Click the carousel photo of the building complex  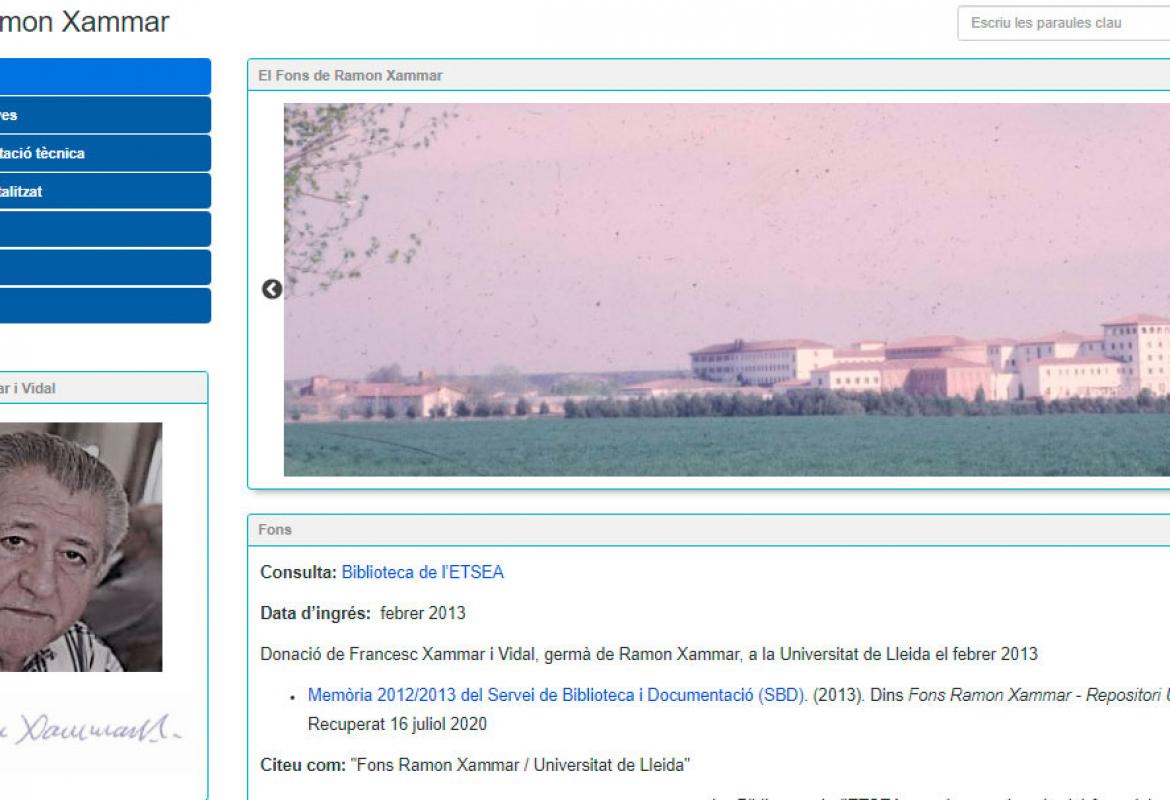pos(726,289)
